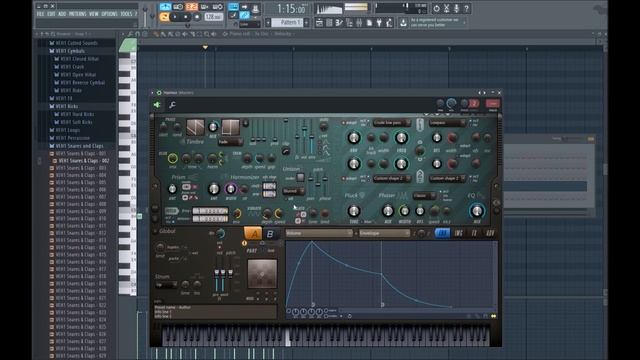Image resolution: width=640 pixels, height=360 pixels.
Task: Select VEH1 Reverse Cymbal folder
Action: point(82,82)
